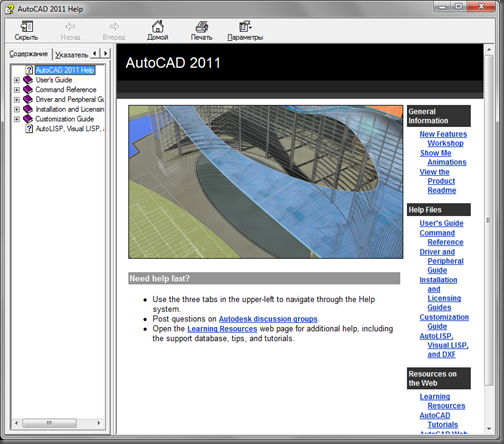Open the Autodesk discussion groups link
The height and width of the screenshot is (444, 504).
pyautogui.click(x=268, y=319)
